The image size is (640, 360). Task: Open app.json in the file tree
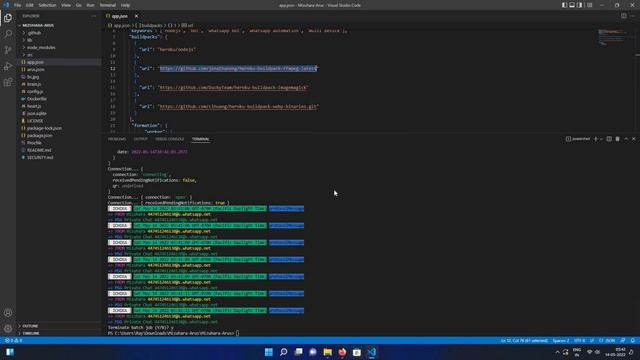[x=35, y=62]
